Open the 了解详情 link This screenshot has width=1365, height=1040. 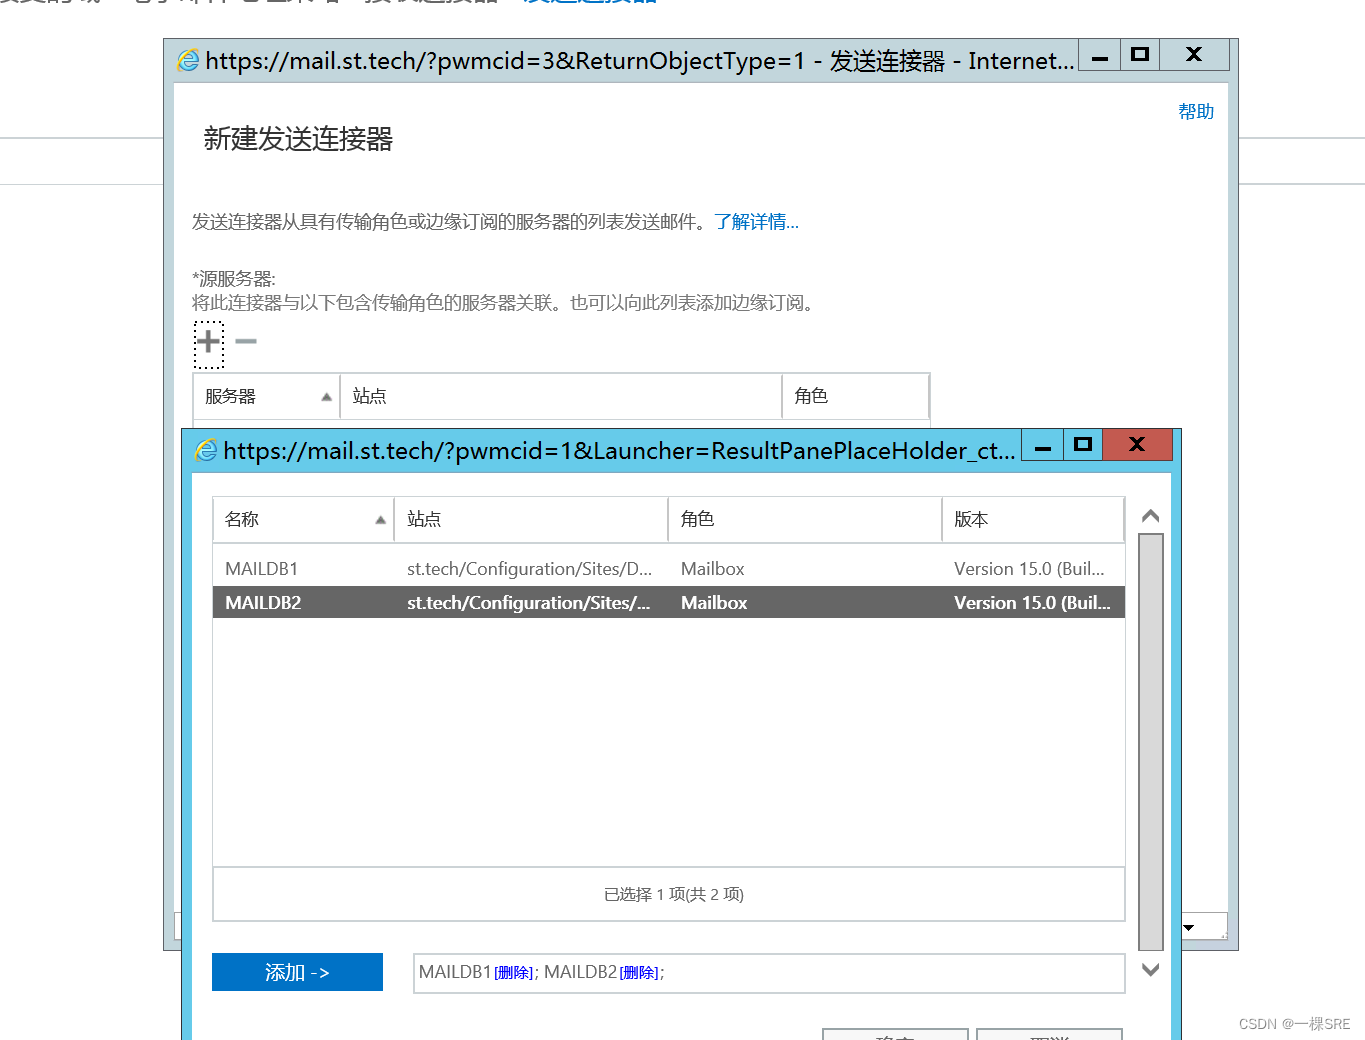point(756,222)
